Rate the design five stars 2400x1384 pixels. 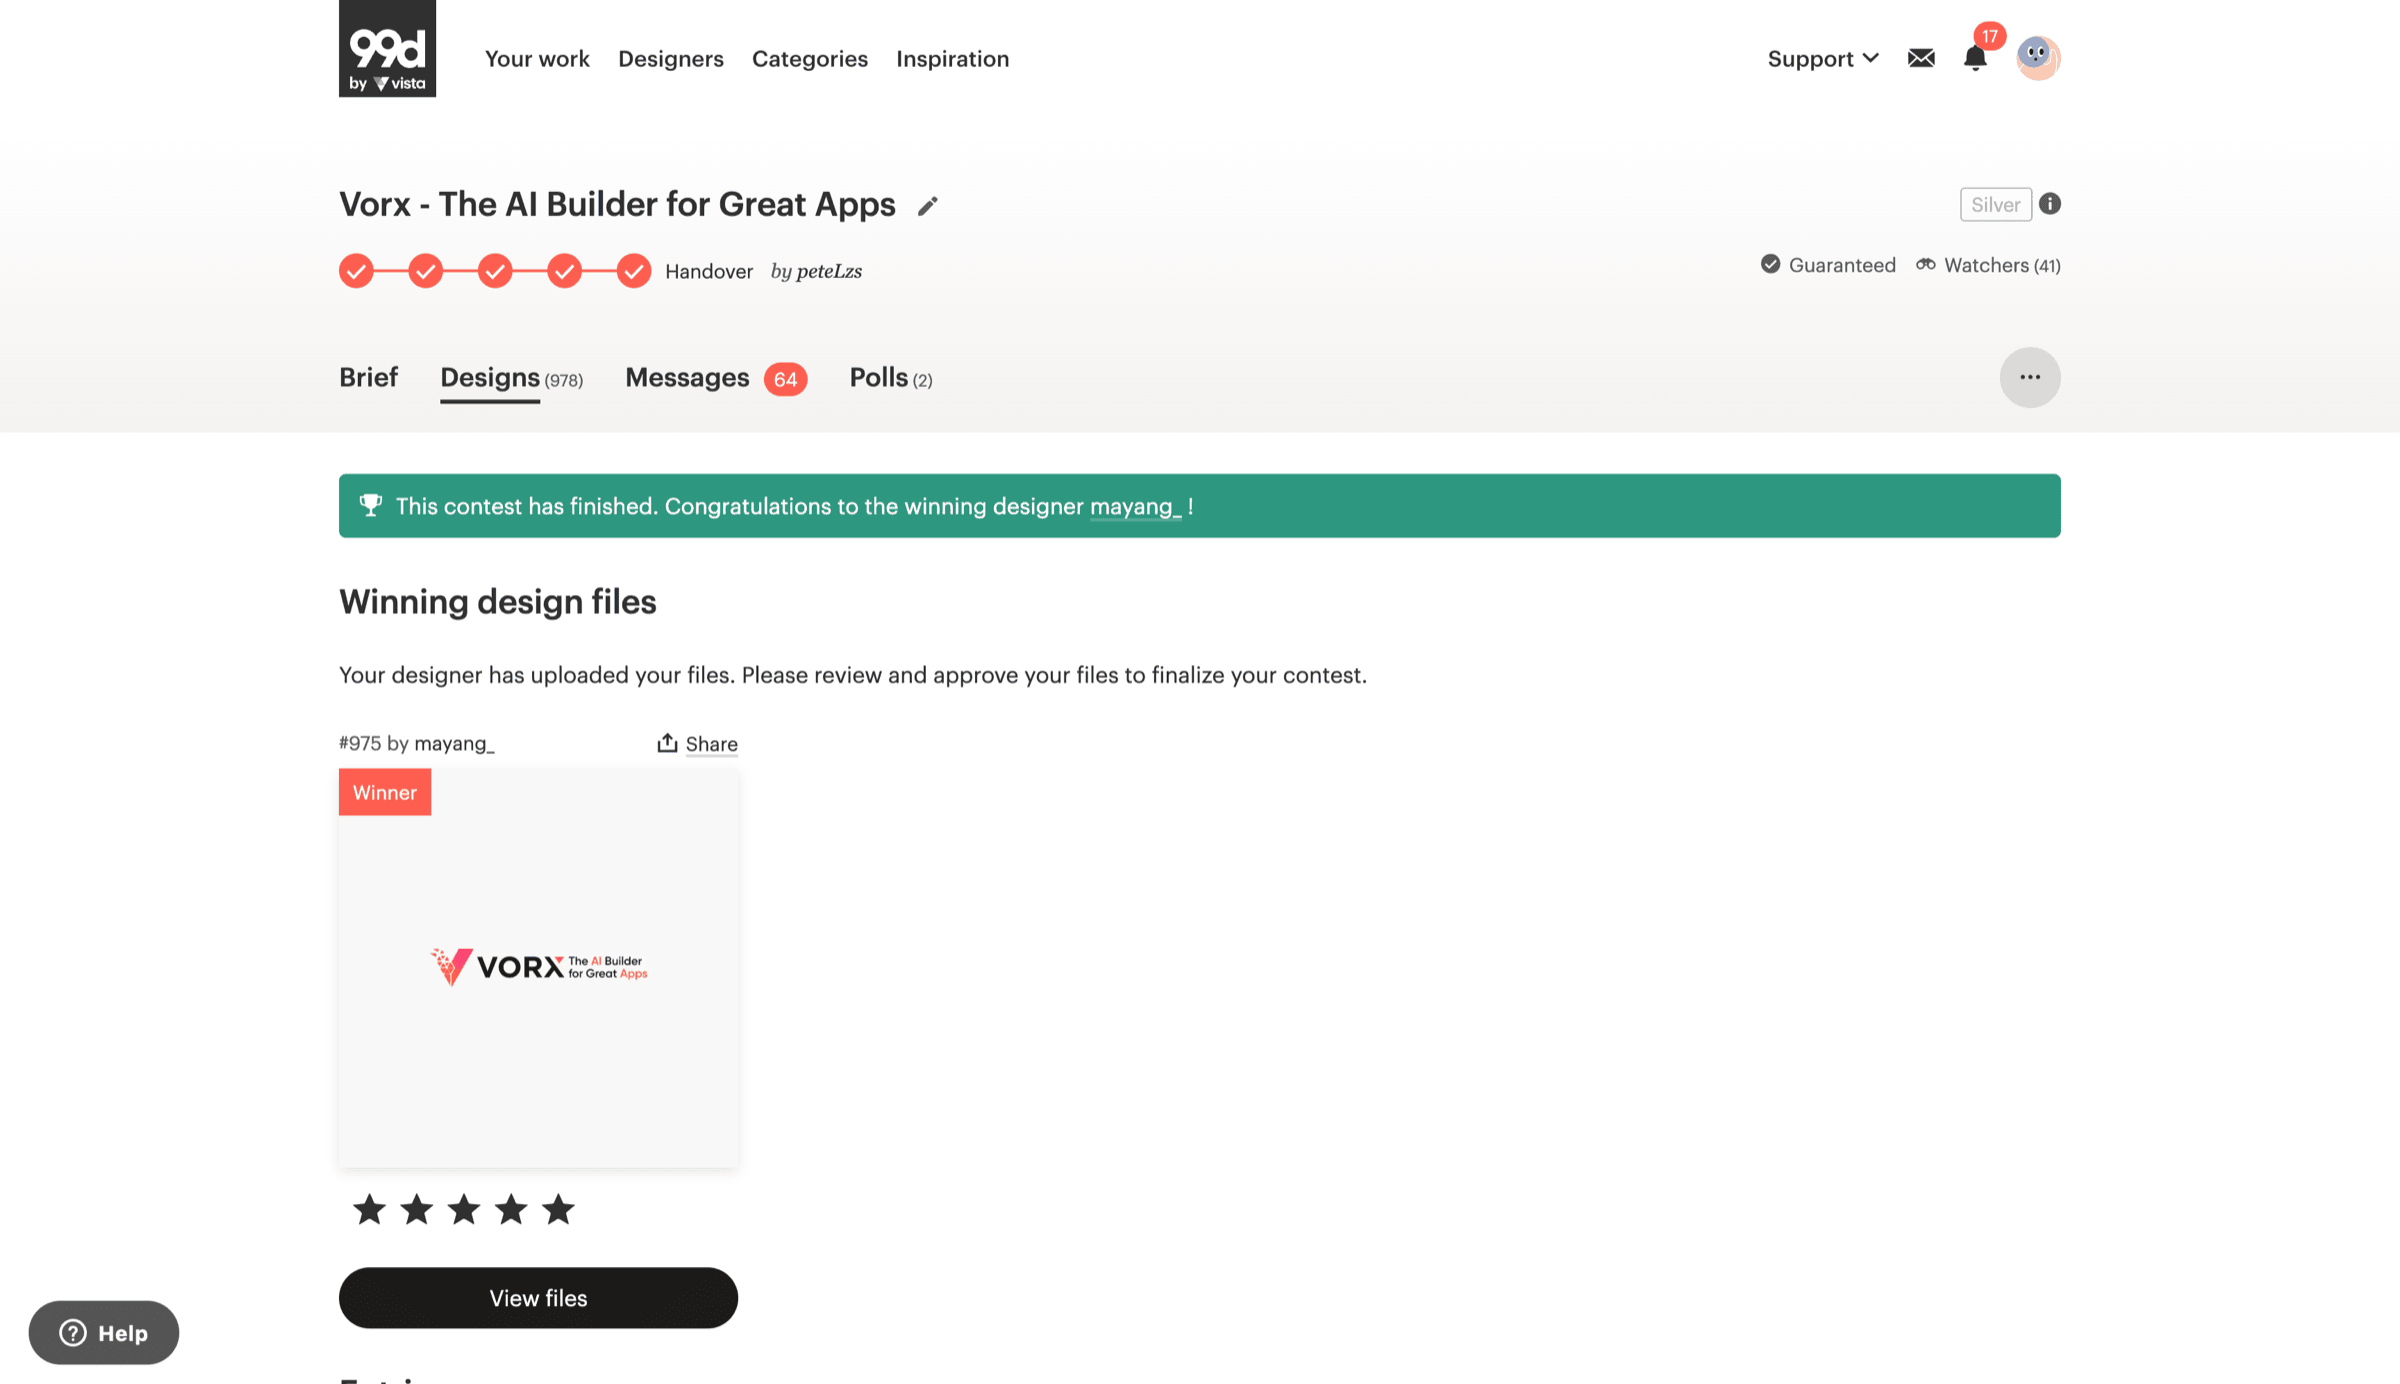point(558,1209)
